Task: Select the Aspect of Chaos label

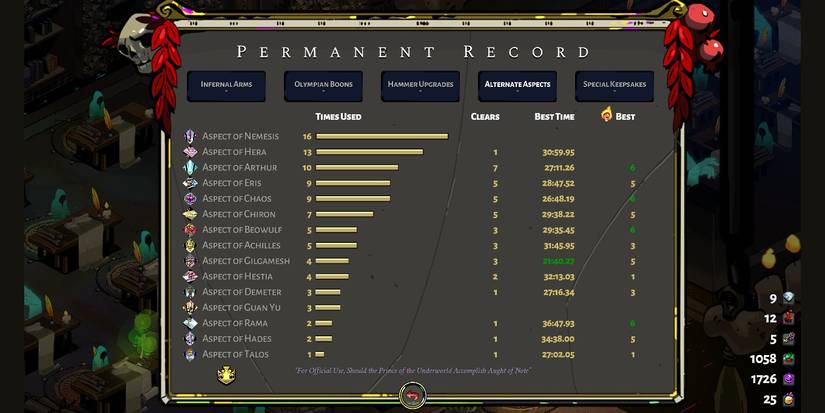Action: pos(237,199)
